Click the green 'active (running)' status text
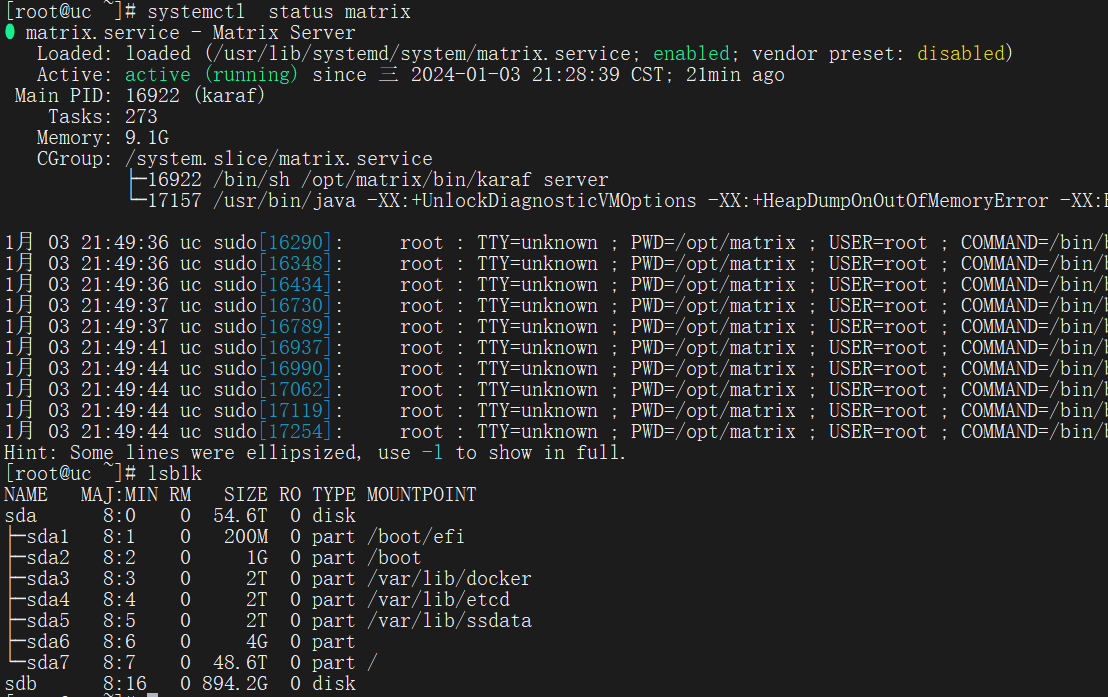Image resolution: width=1108 pixels, height=697 pixels. click(211, 75)
